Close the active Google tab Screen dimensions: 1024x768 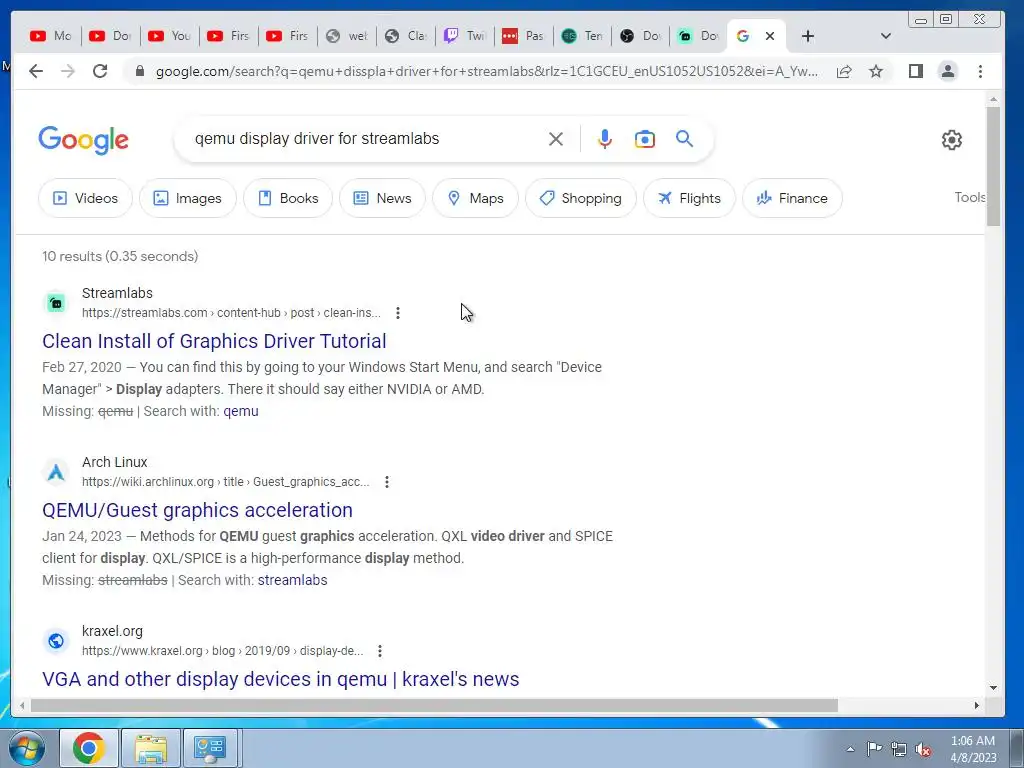pyautogui.click(x=770, y=36)
